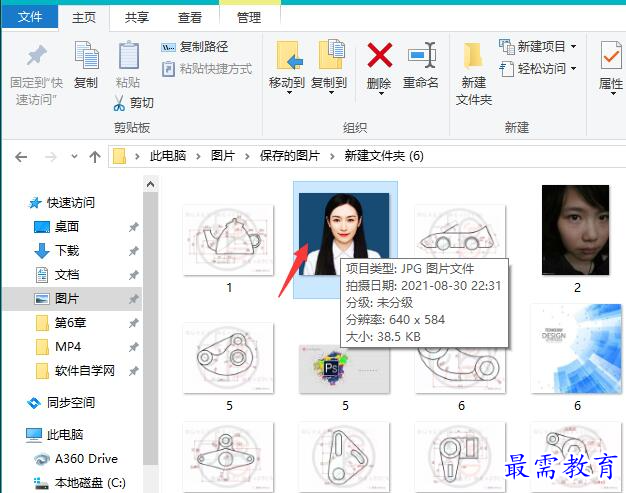Image resolution: width=626 pixels, height=498 pixels.
Task: Select the dark selfie photo thumbnail
Action: click(576, 230)
